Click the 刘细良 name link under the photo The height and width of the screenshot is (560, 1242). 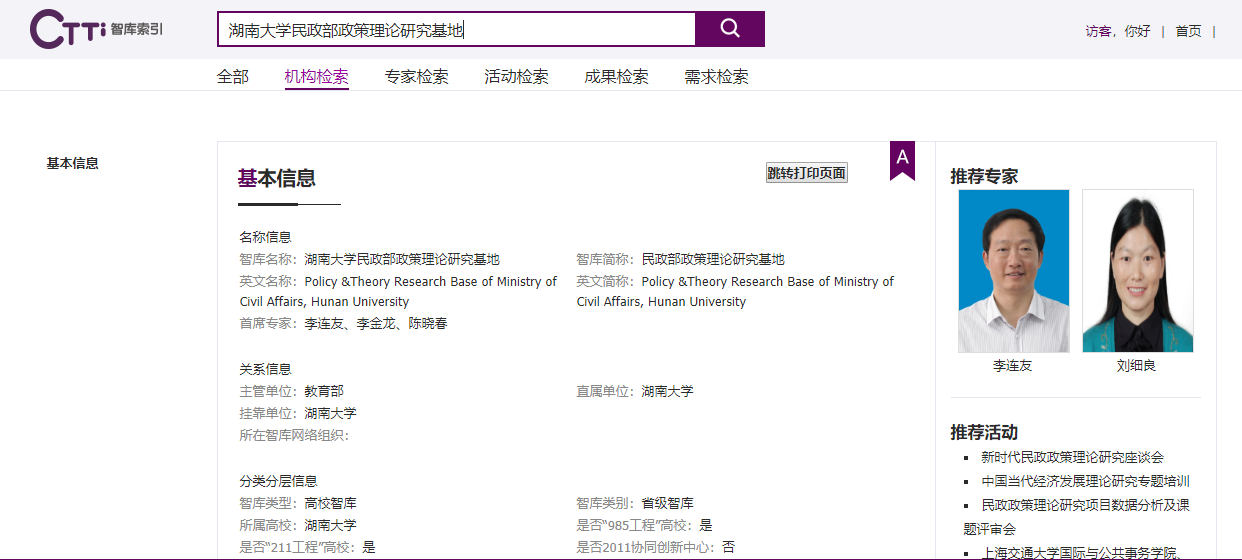(1136, 366)
